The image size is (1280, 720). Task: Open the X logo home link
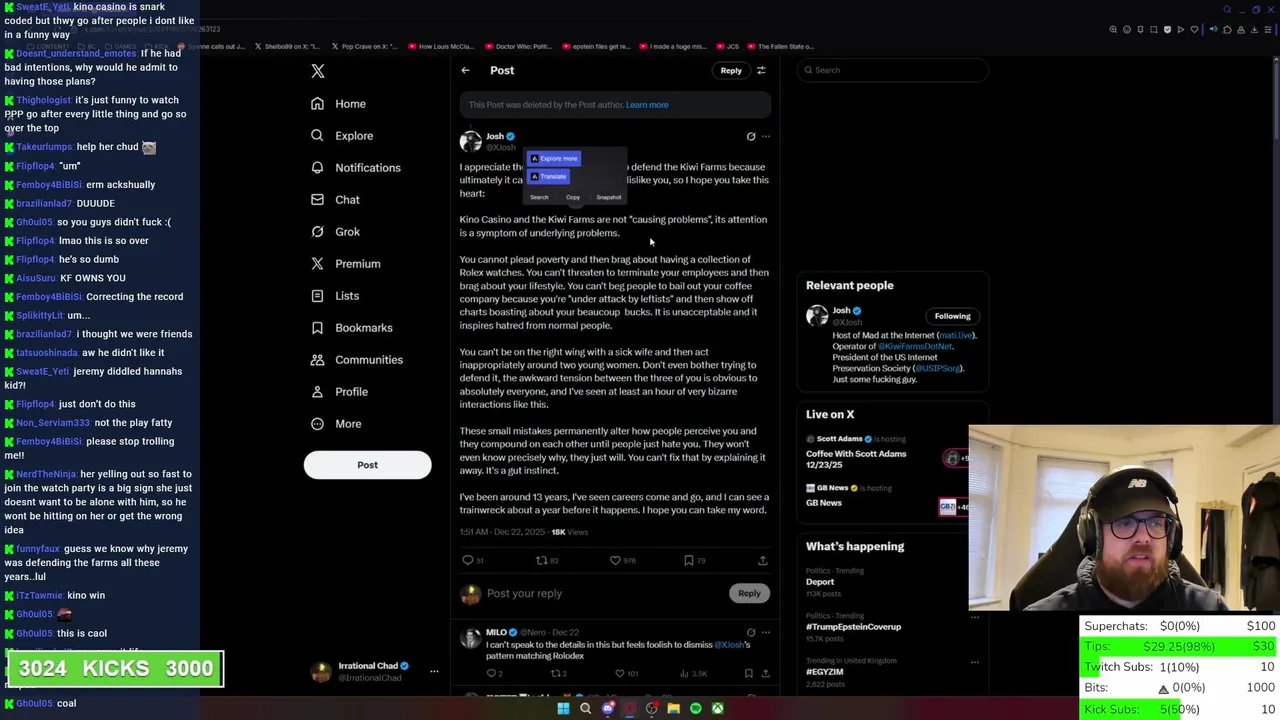coord(318,71)
